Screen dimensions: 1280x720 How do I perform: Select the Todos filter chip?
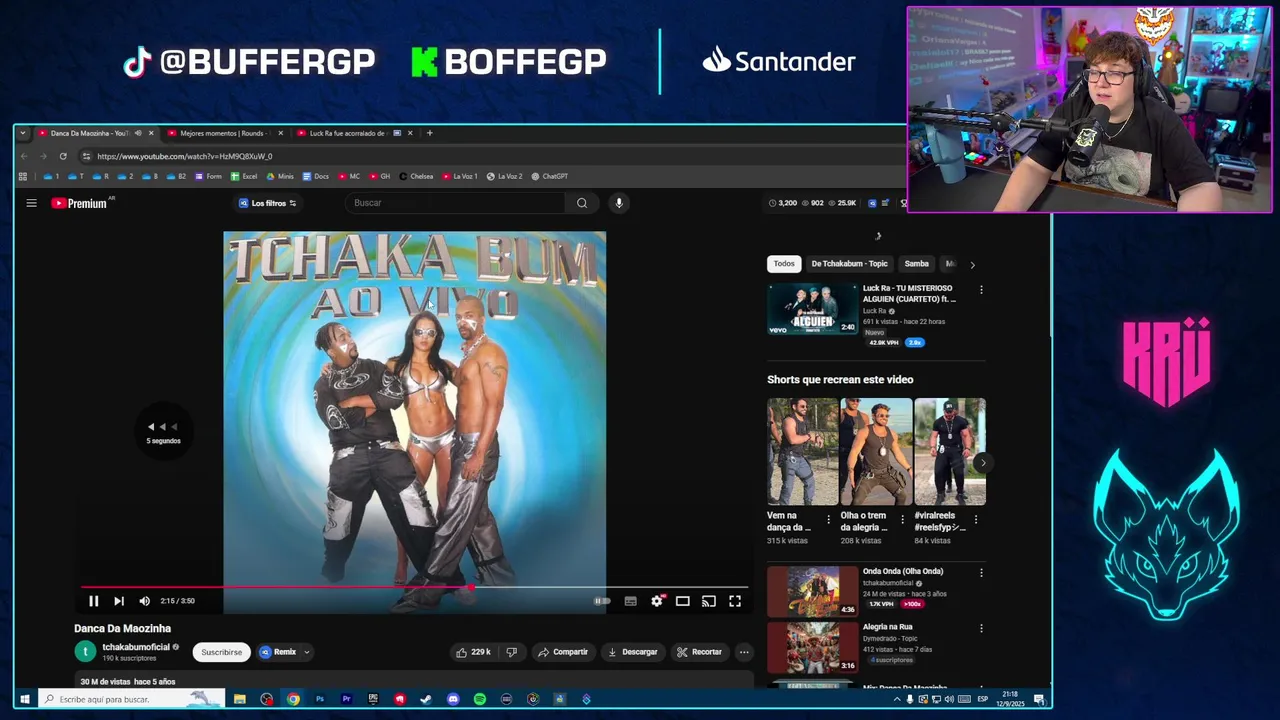pos(784,264)
